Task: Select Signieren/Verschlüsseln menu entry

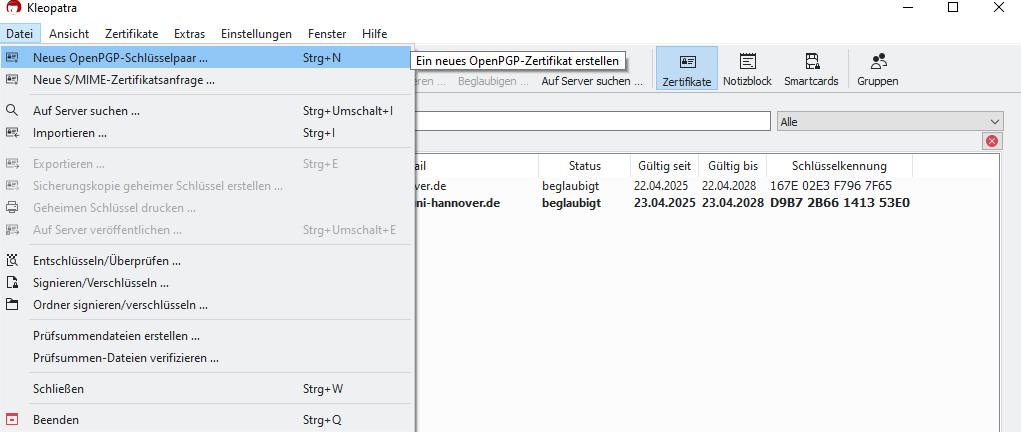Action: pos(206,283)
